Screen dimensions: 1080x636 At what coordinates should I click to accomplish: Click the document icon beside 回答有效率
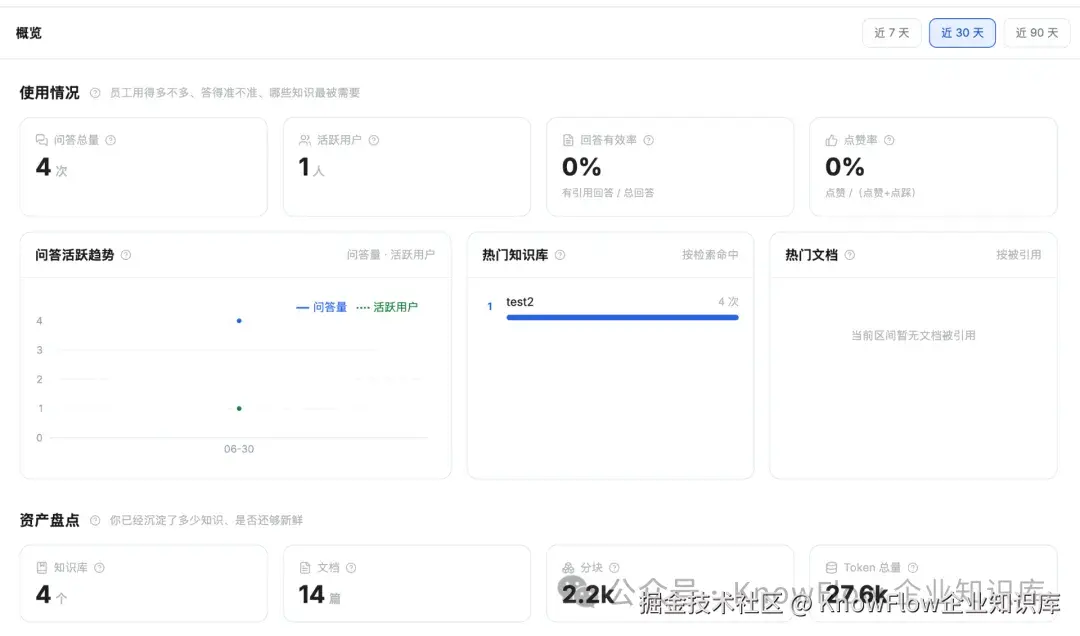point(568,140)
